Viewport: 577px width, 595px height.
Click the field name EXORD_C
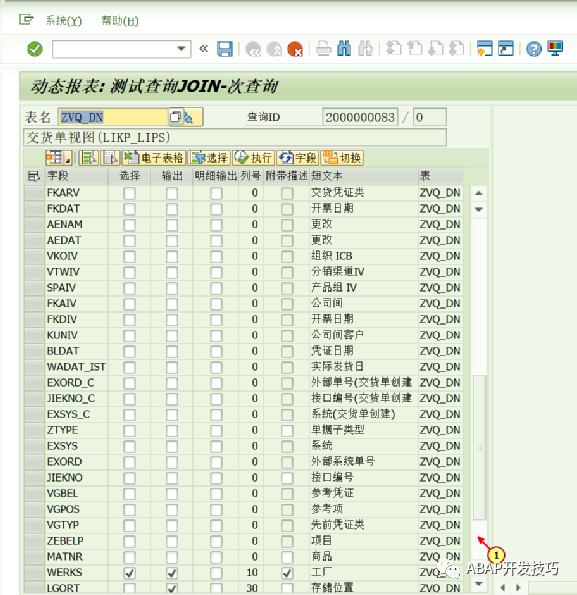tap(71, 383)
